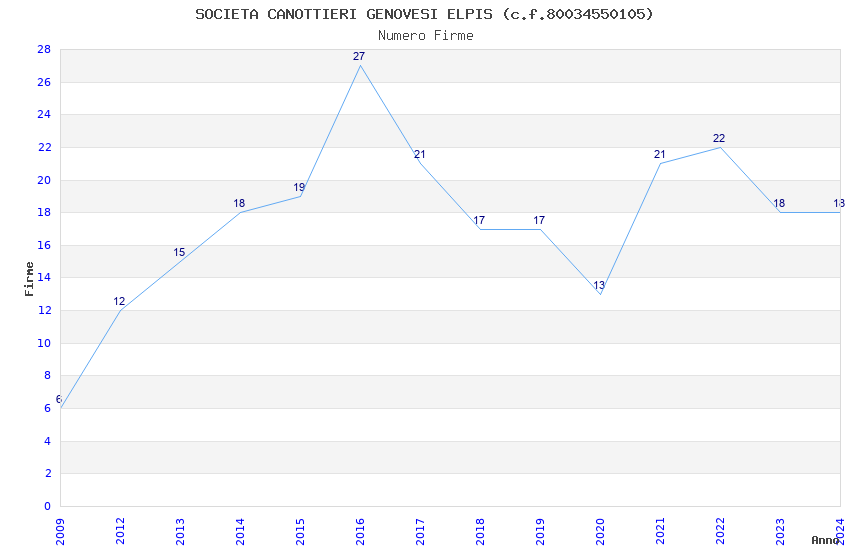Image resolution: width=850 pixels, height=550 pixels.
Task: Click the y-axis tick label 0
Action: coord(47,506)
